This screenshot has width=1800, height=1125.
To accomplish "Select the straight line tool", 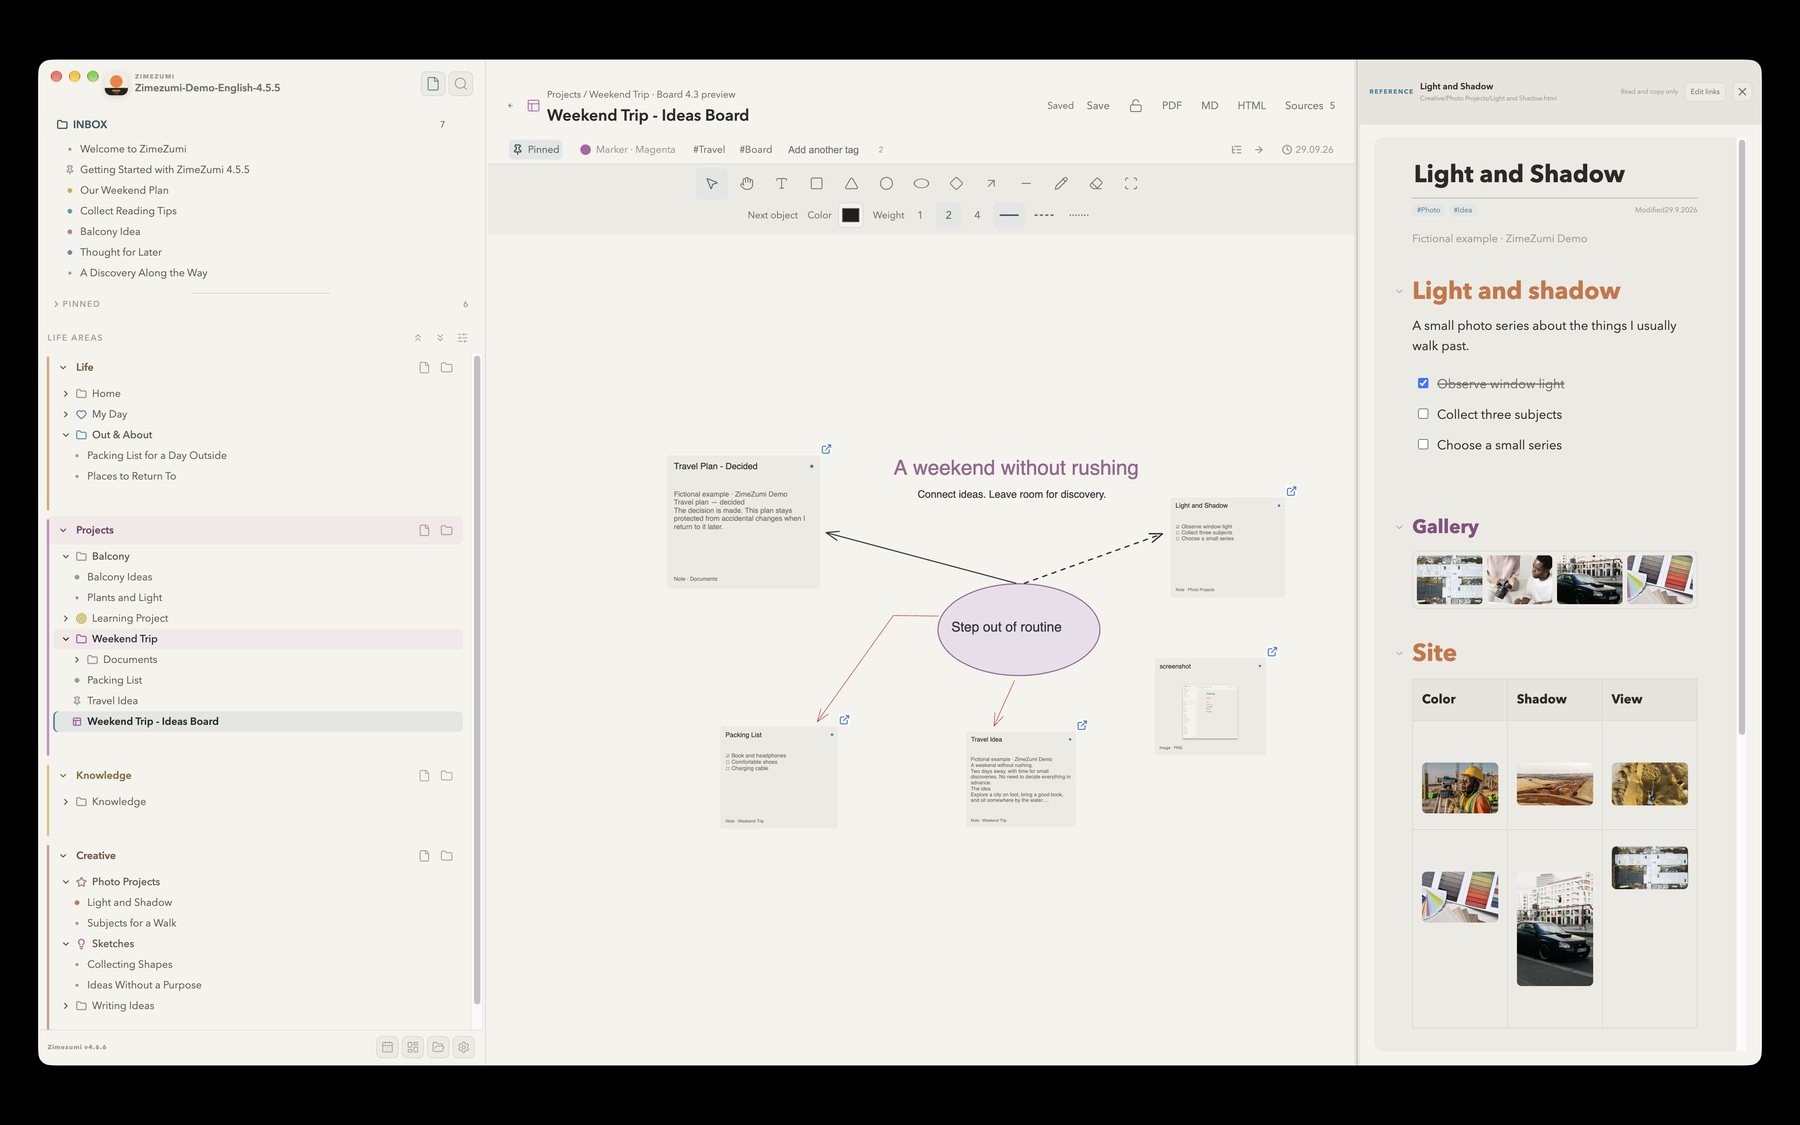I will tap(1026, 184).
